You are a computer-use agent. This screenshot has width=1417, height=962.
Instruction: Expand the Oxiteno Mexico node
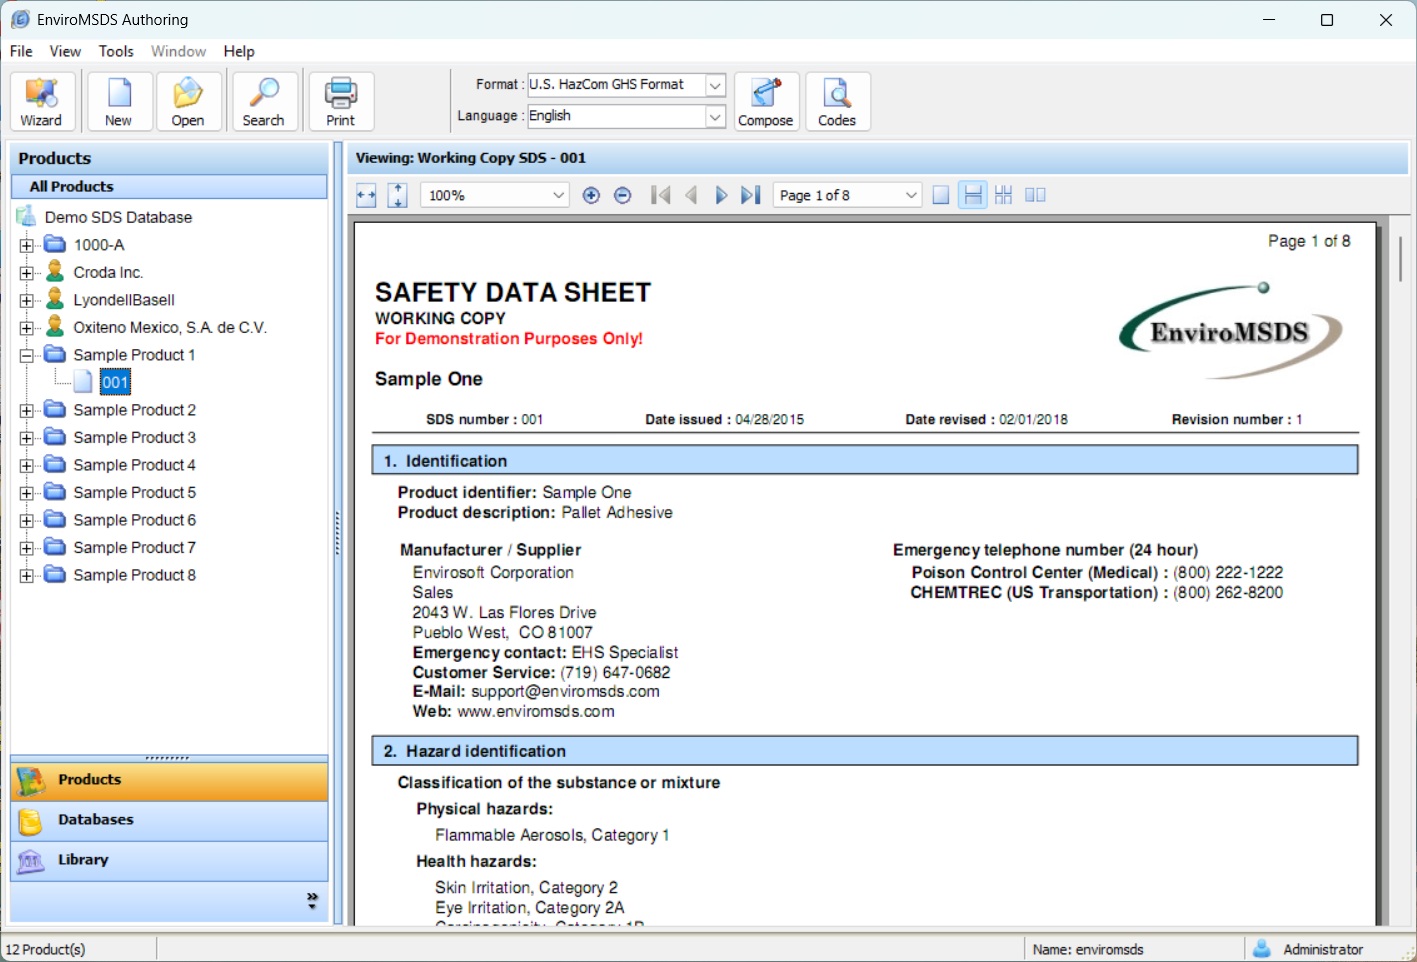coord(27,327)
